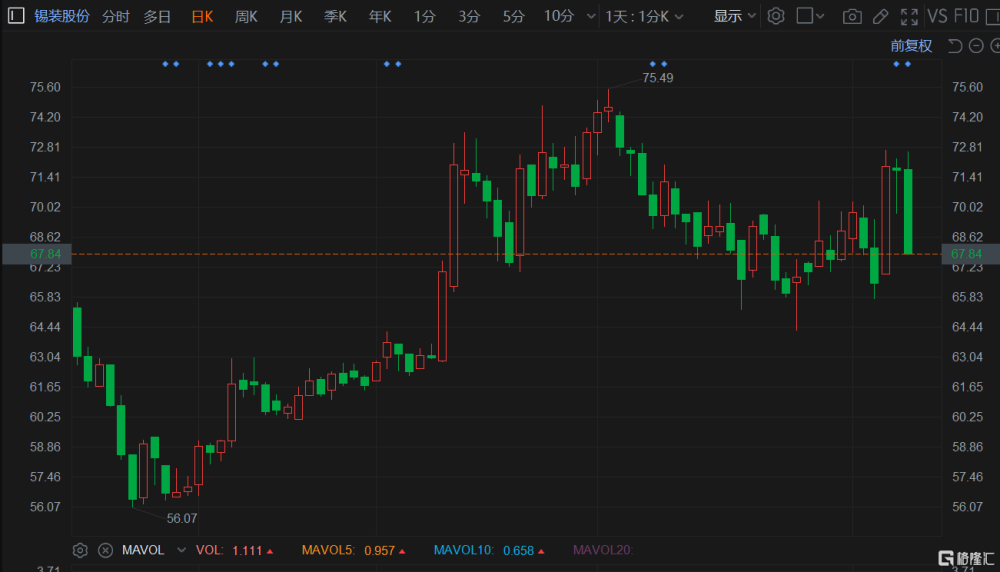Expand the MAVOL indicator selector arrow
This screenshot has height=572, width=1000.
point(182,550)
